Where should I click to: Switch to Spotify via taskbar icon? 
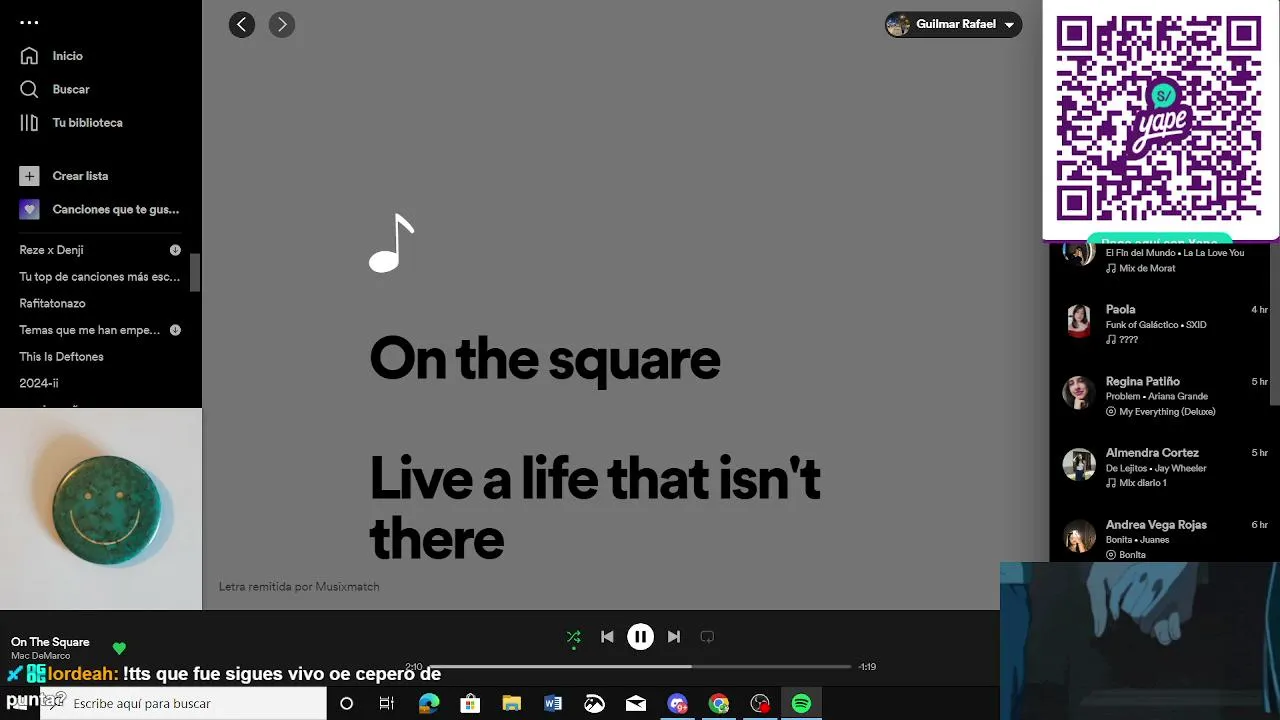(x=801, y=703)
